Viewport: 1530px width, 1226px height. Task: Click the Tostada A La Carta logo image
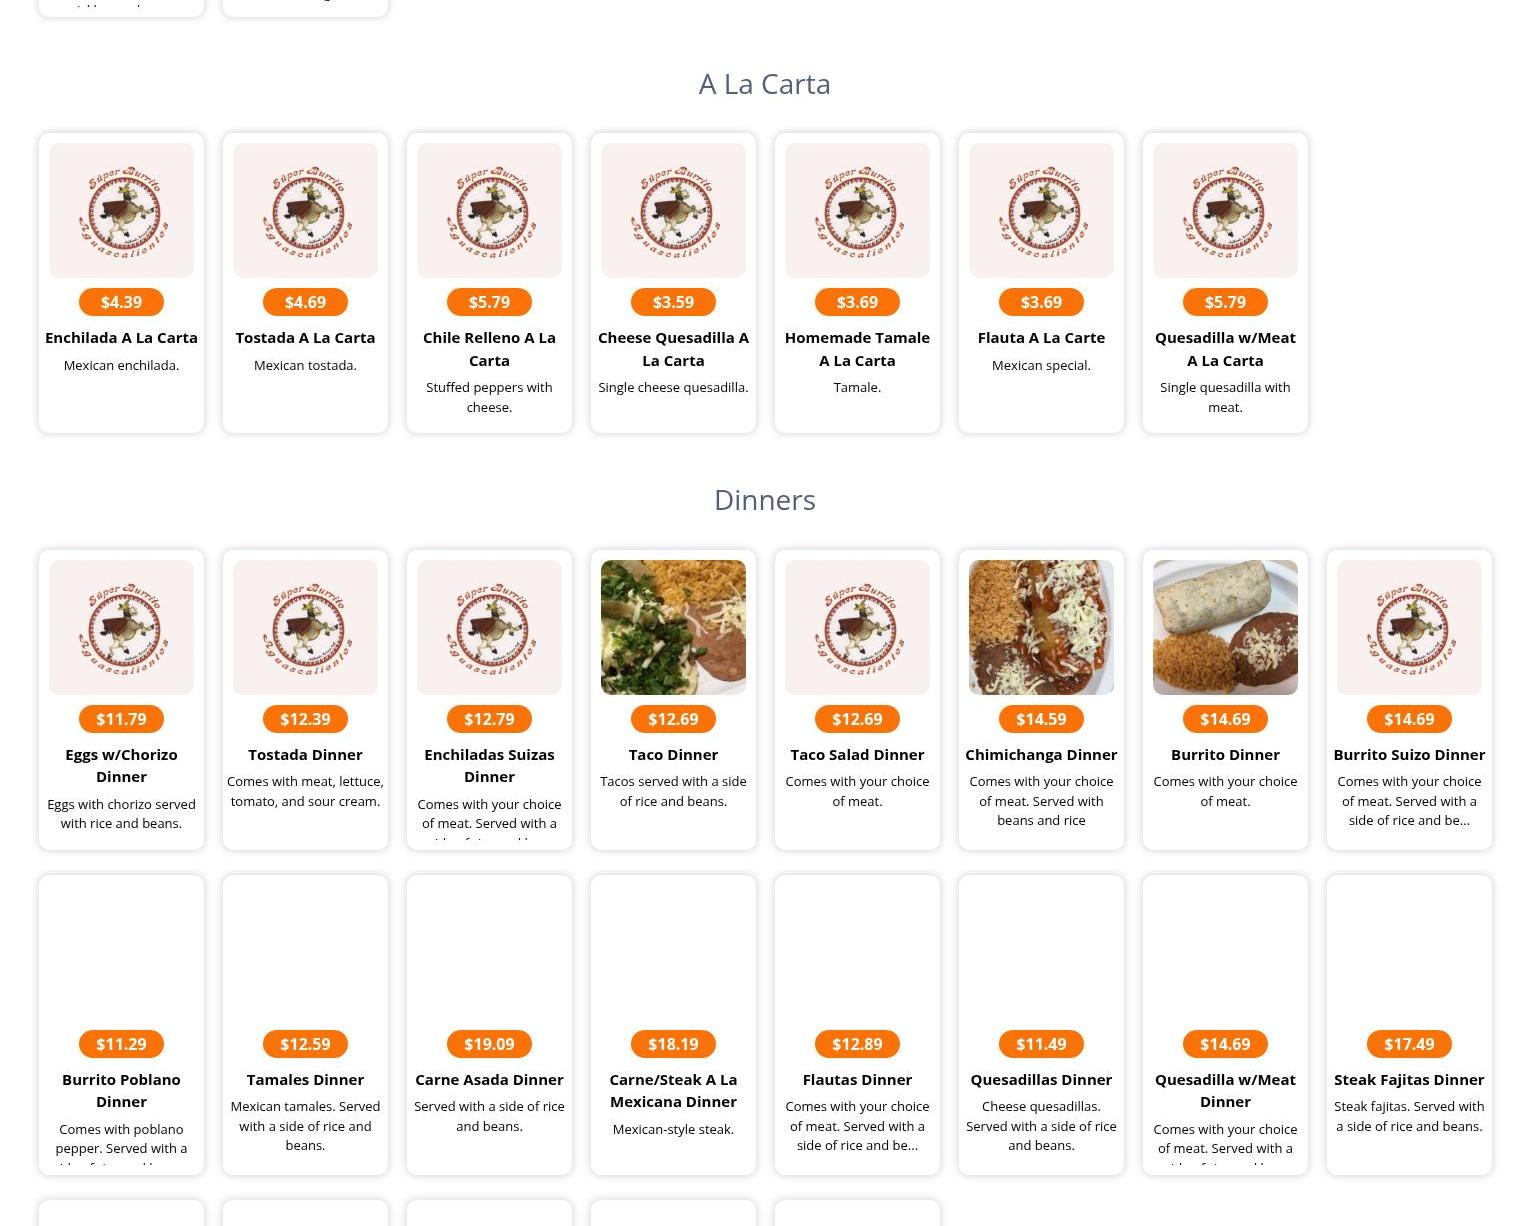pyautogui.click(x=305, y=210)
